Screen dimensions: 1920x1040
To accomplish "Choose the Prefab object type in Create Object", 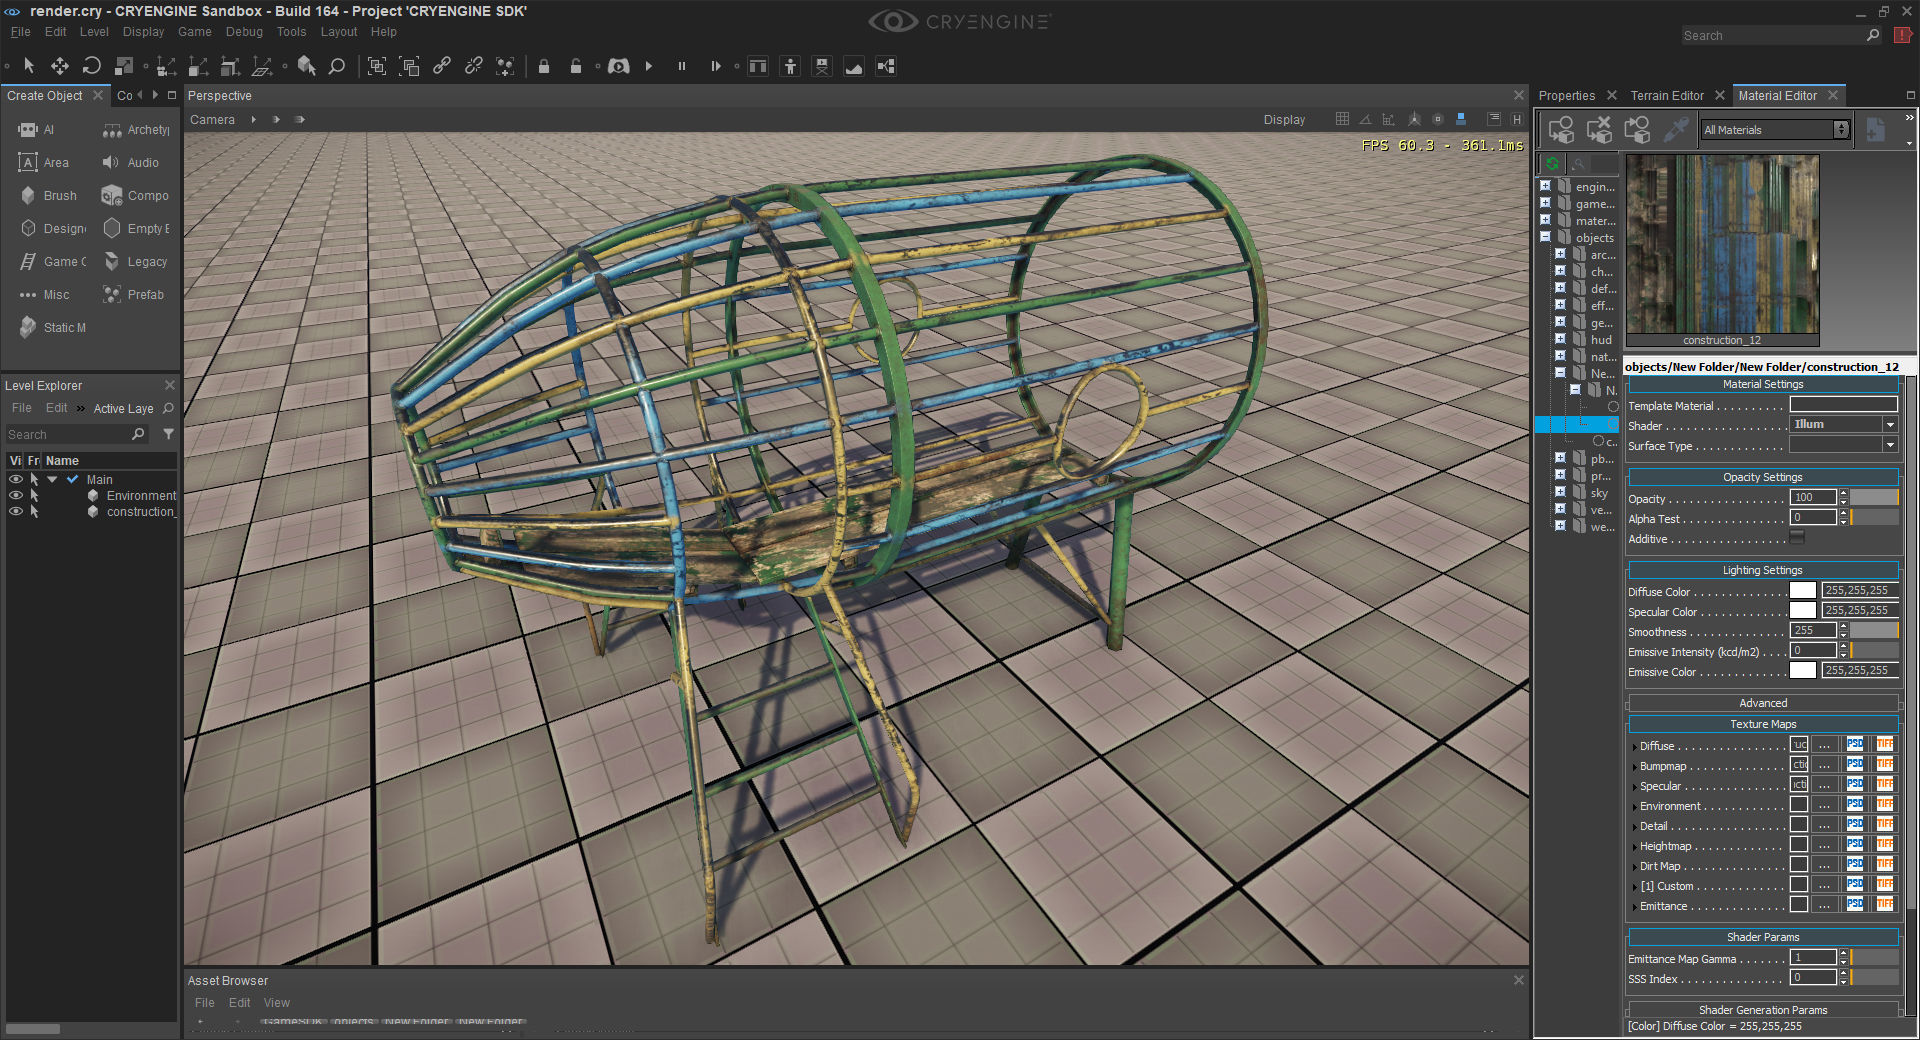I will [x=133, y=295].
